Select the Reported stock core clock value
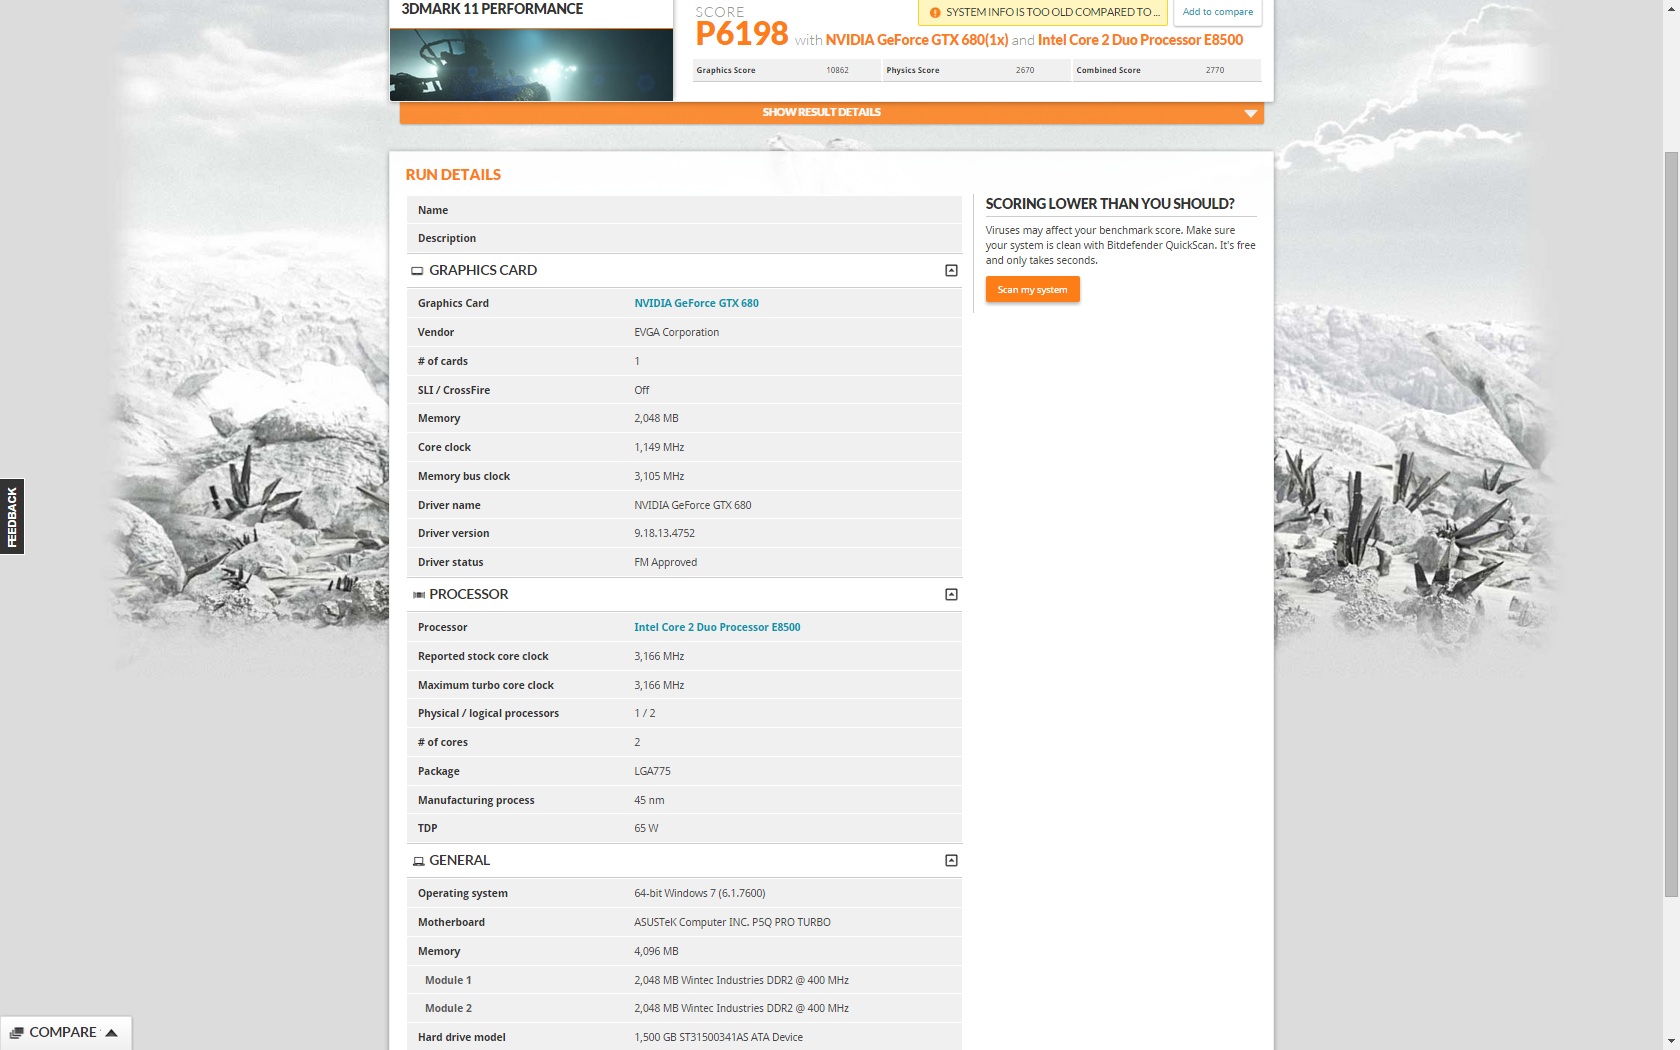Screen dimensions: 1680x1050 659,657
